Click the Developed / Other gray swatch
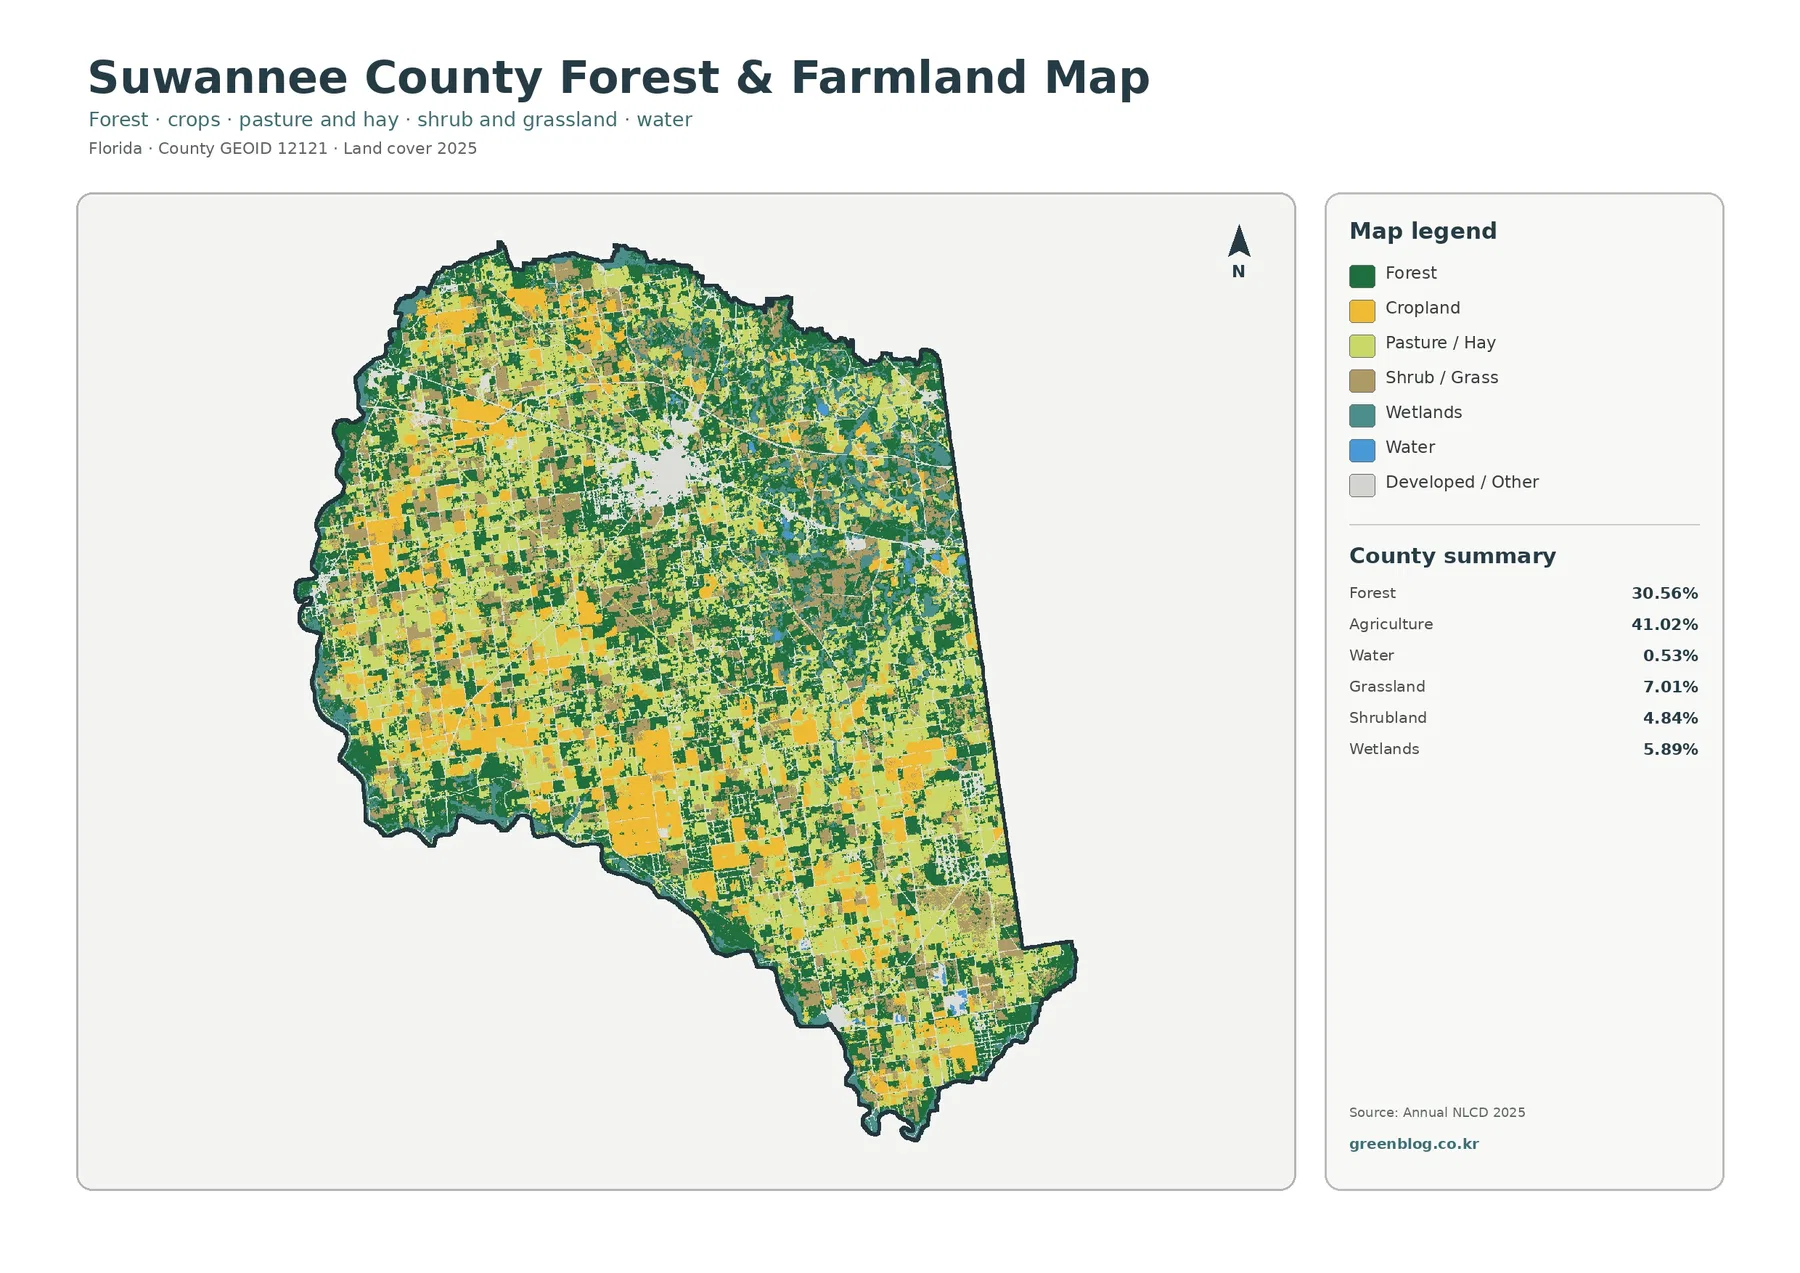This screenshot has height=1273, width=1800. click(x=1362, y=486)
